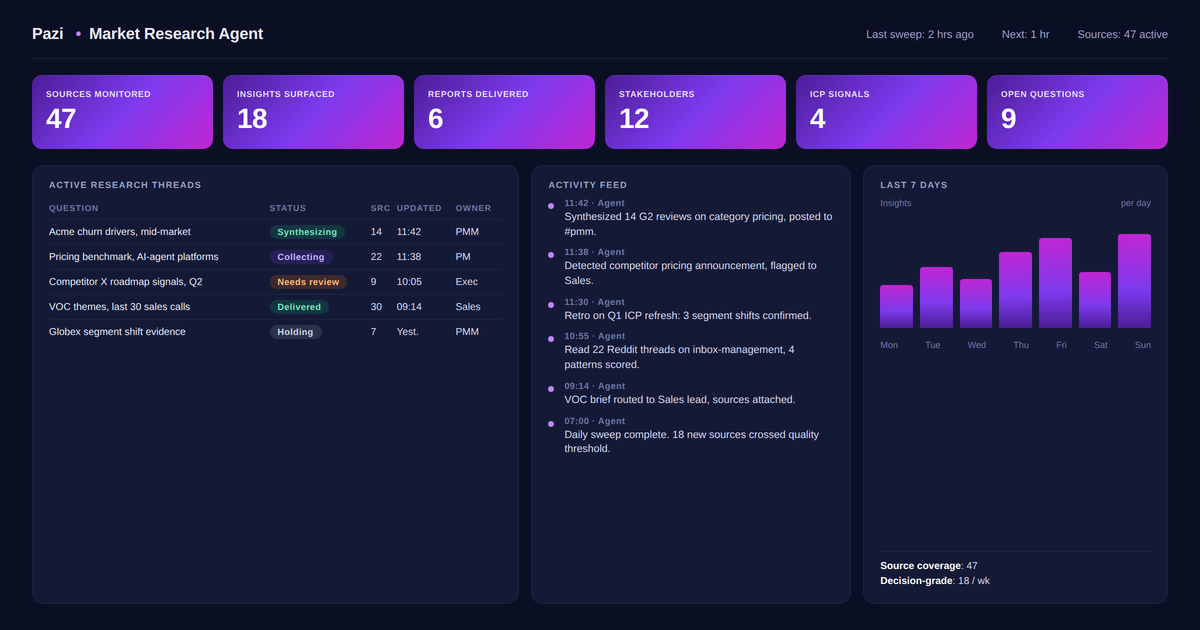Image resolution: width=1200 pixels, height=630 pixels.
Task: Click the 'Decision-grade: 18 / wk' summary line
Action: 935,581
